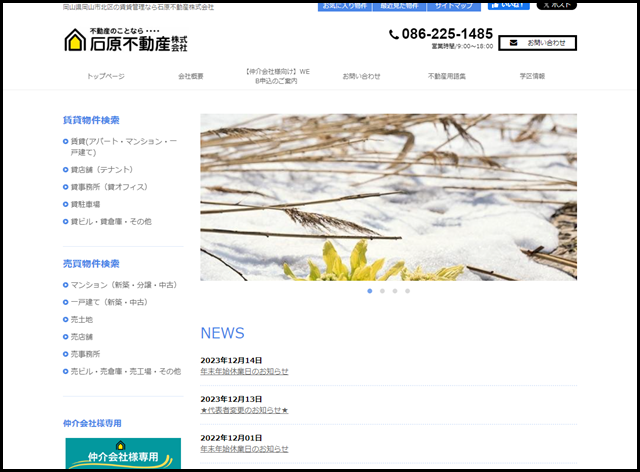Open 最近見た物件 in the top bar
The image size is (640, 472).
pos(399,6)
